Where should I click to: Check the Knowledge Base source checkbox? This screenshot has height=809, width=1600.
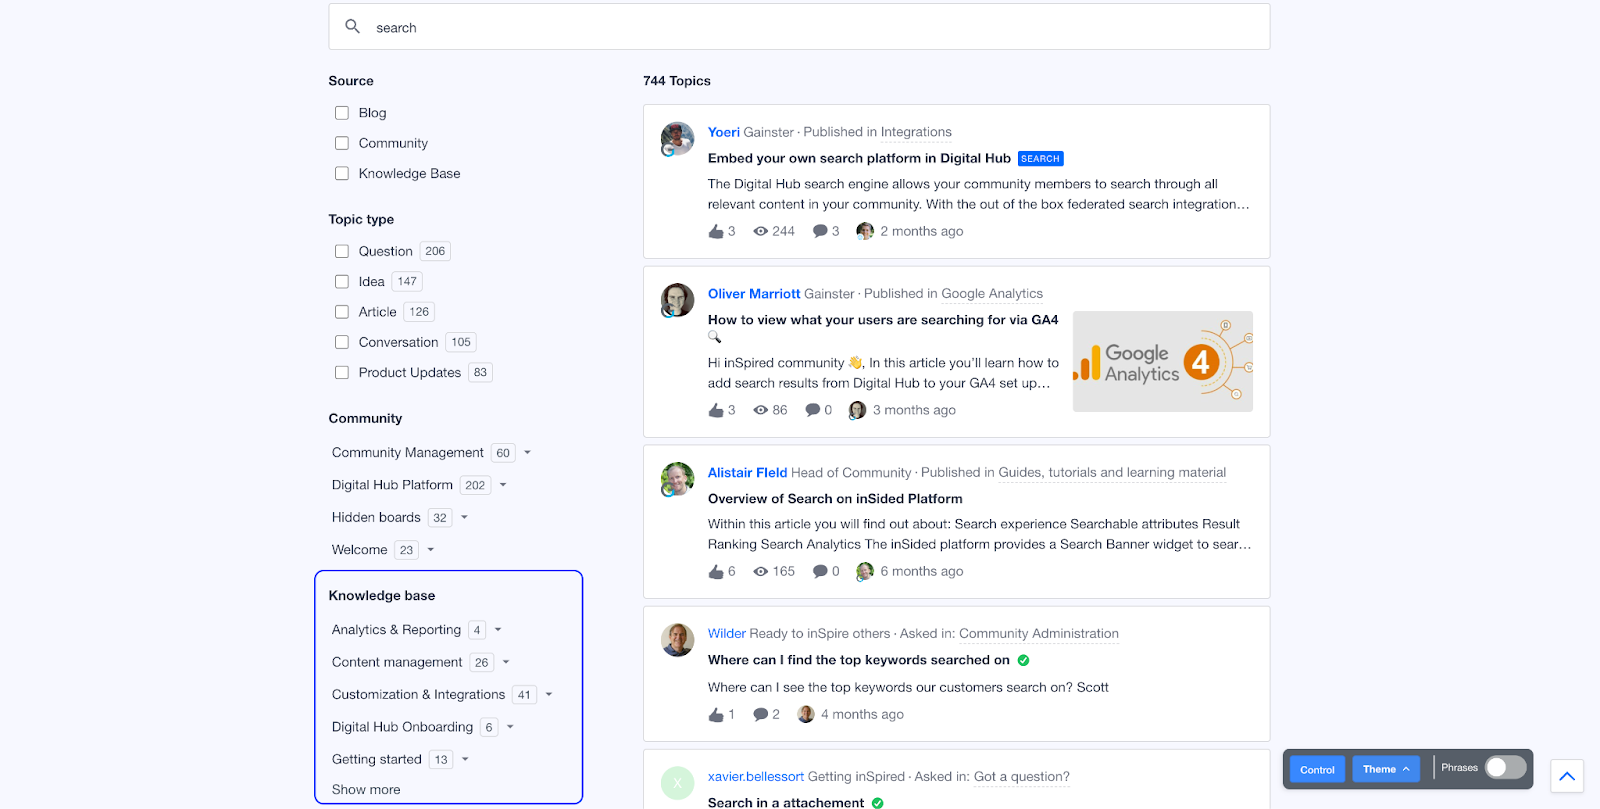click(x=342, y=173)
